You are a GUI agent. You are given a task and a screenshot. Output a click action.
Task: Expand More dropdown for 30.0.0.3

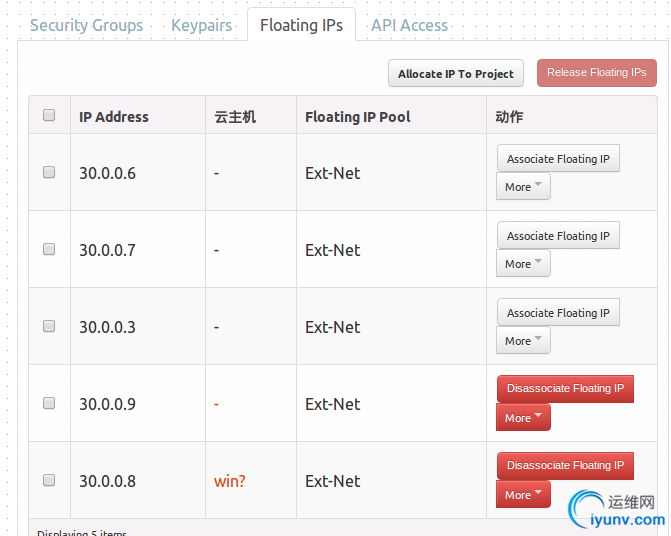click(523, 341)
